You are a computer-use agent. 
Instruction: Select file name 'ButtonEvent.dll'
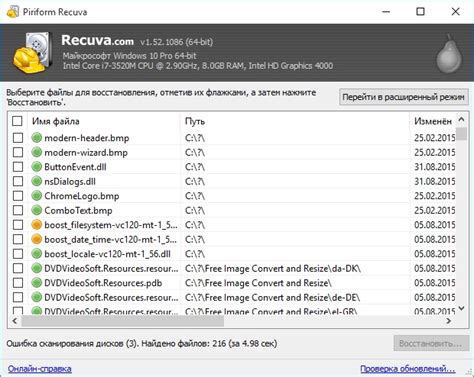point(75,167)
